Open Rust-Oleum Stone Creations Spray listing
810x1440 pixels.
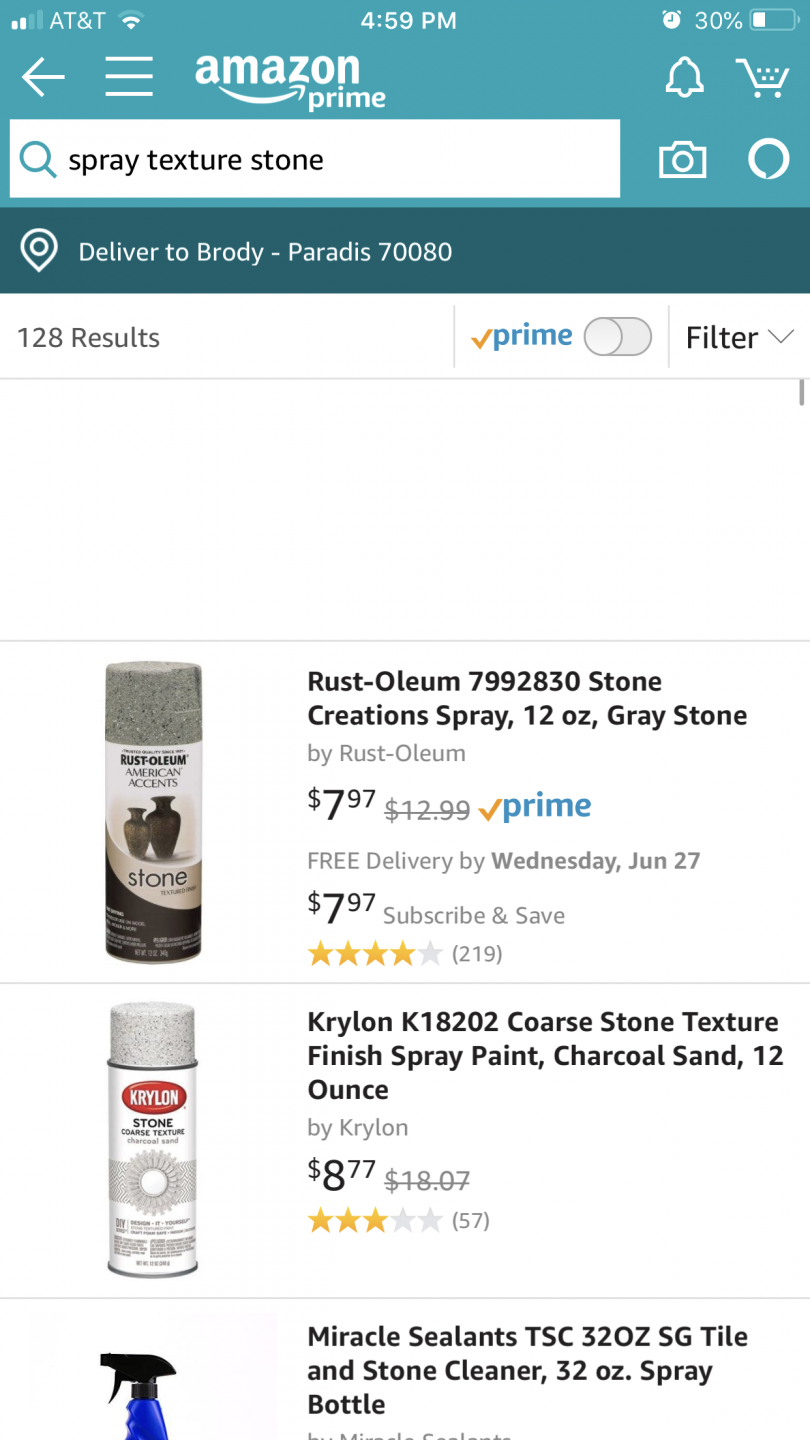(527, 698)
